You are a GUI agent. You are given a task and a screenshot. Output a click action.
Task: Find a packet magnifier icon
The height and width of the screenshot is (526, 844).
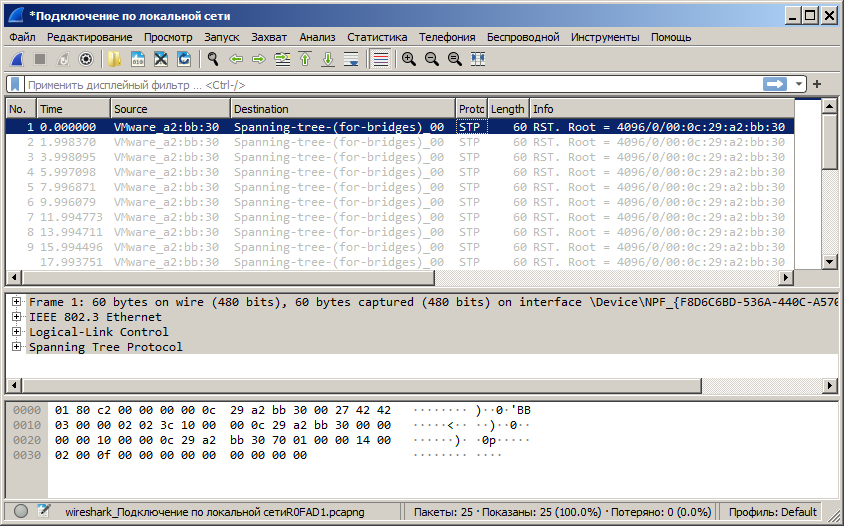pos(213,59)
